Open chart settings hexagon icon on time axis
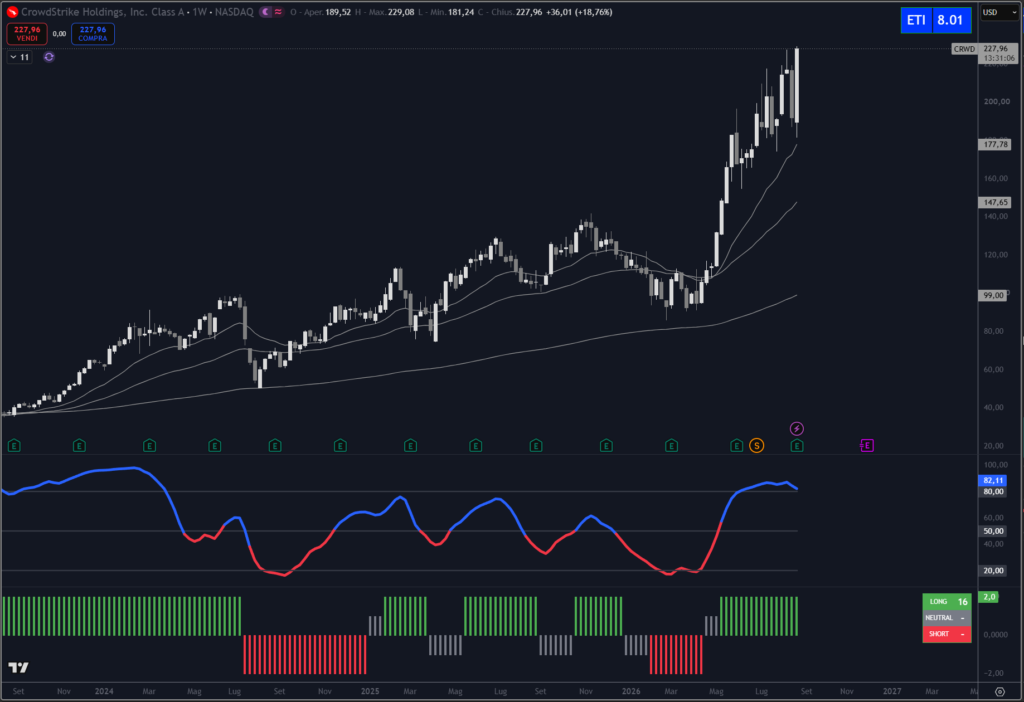Viewport: 1024px width, 702px height. (x=1000, y=691)
